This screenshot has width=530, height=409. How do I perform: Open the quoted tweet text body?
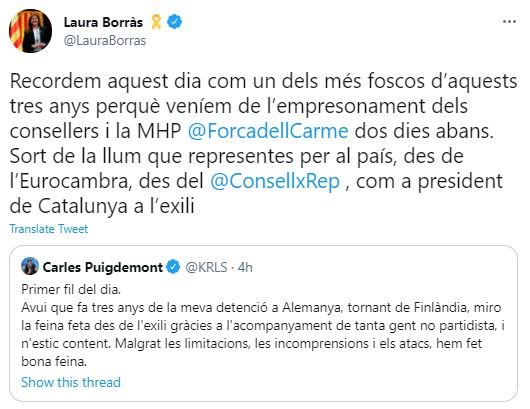pos(263,326)
